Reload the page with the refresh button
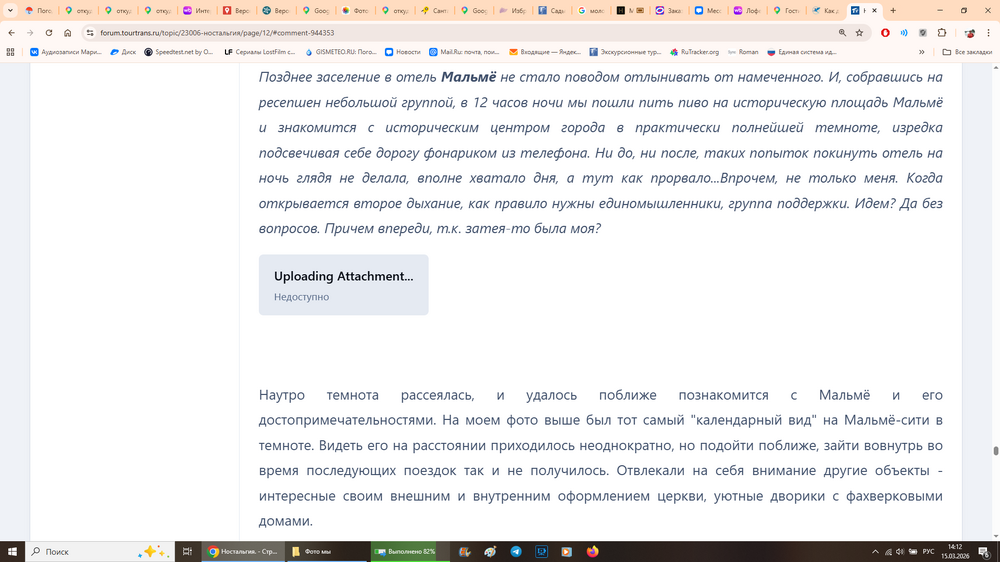Viewport: 1000px width, 562px height. [x=48, y=33]
